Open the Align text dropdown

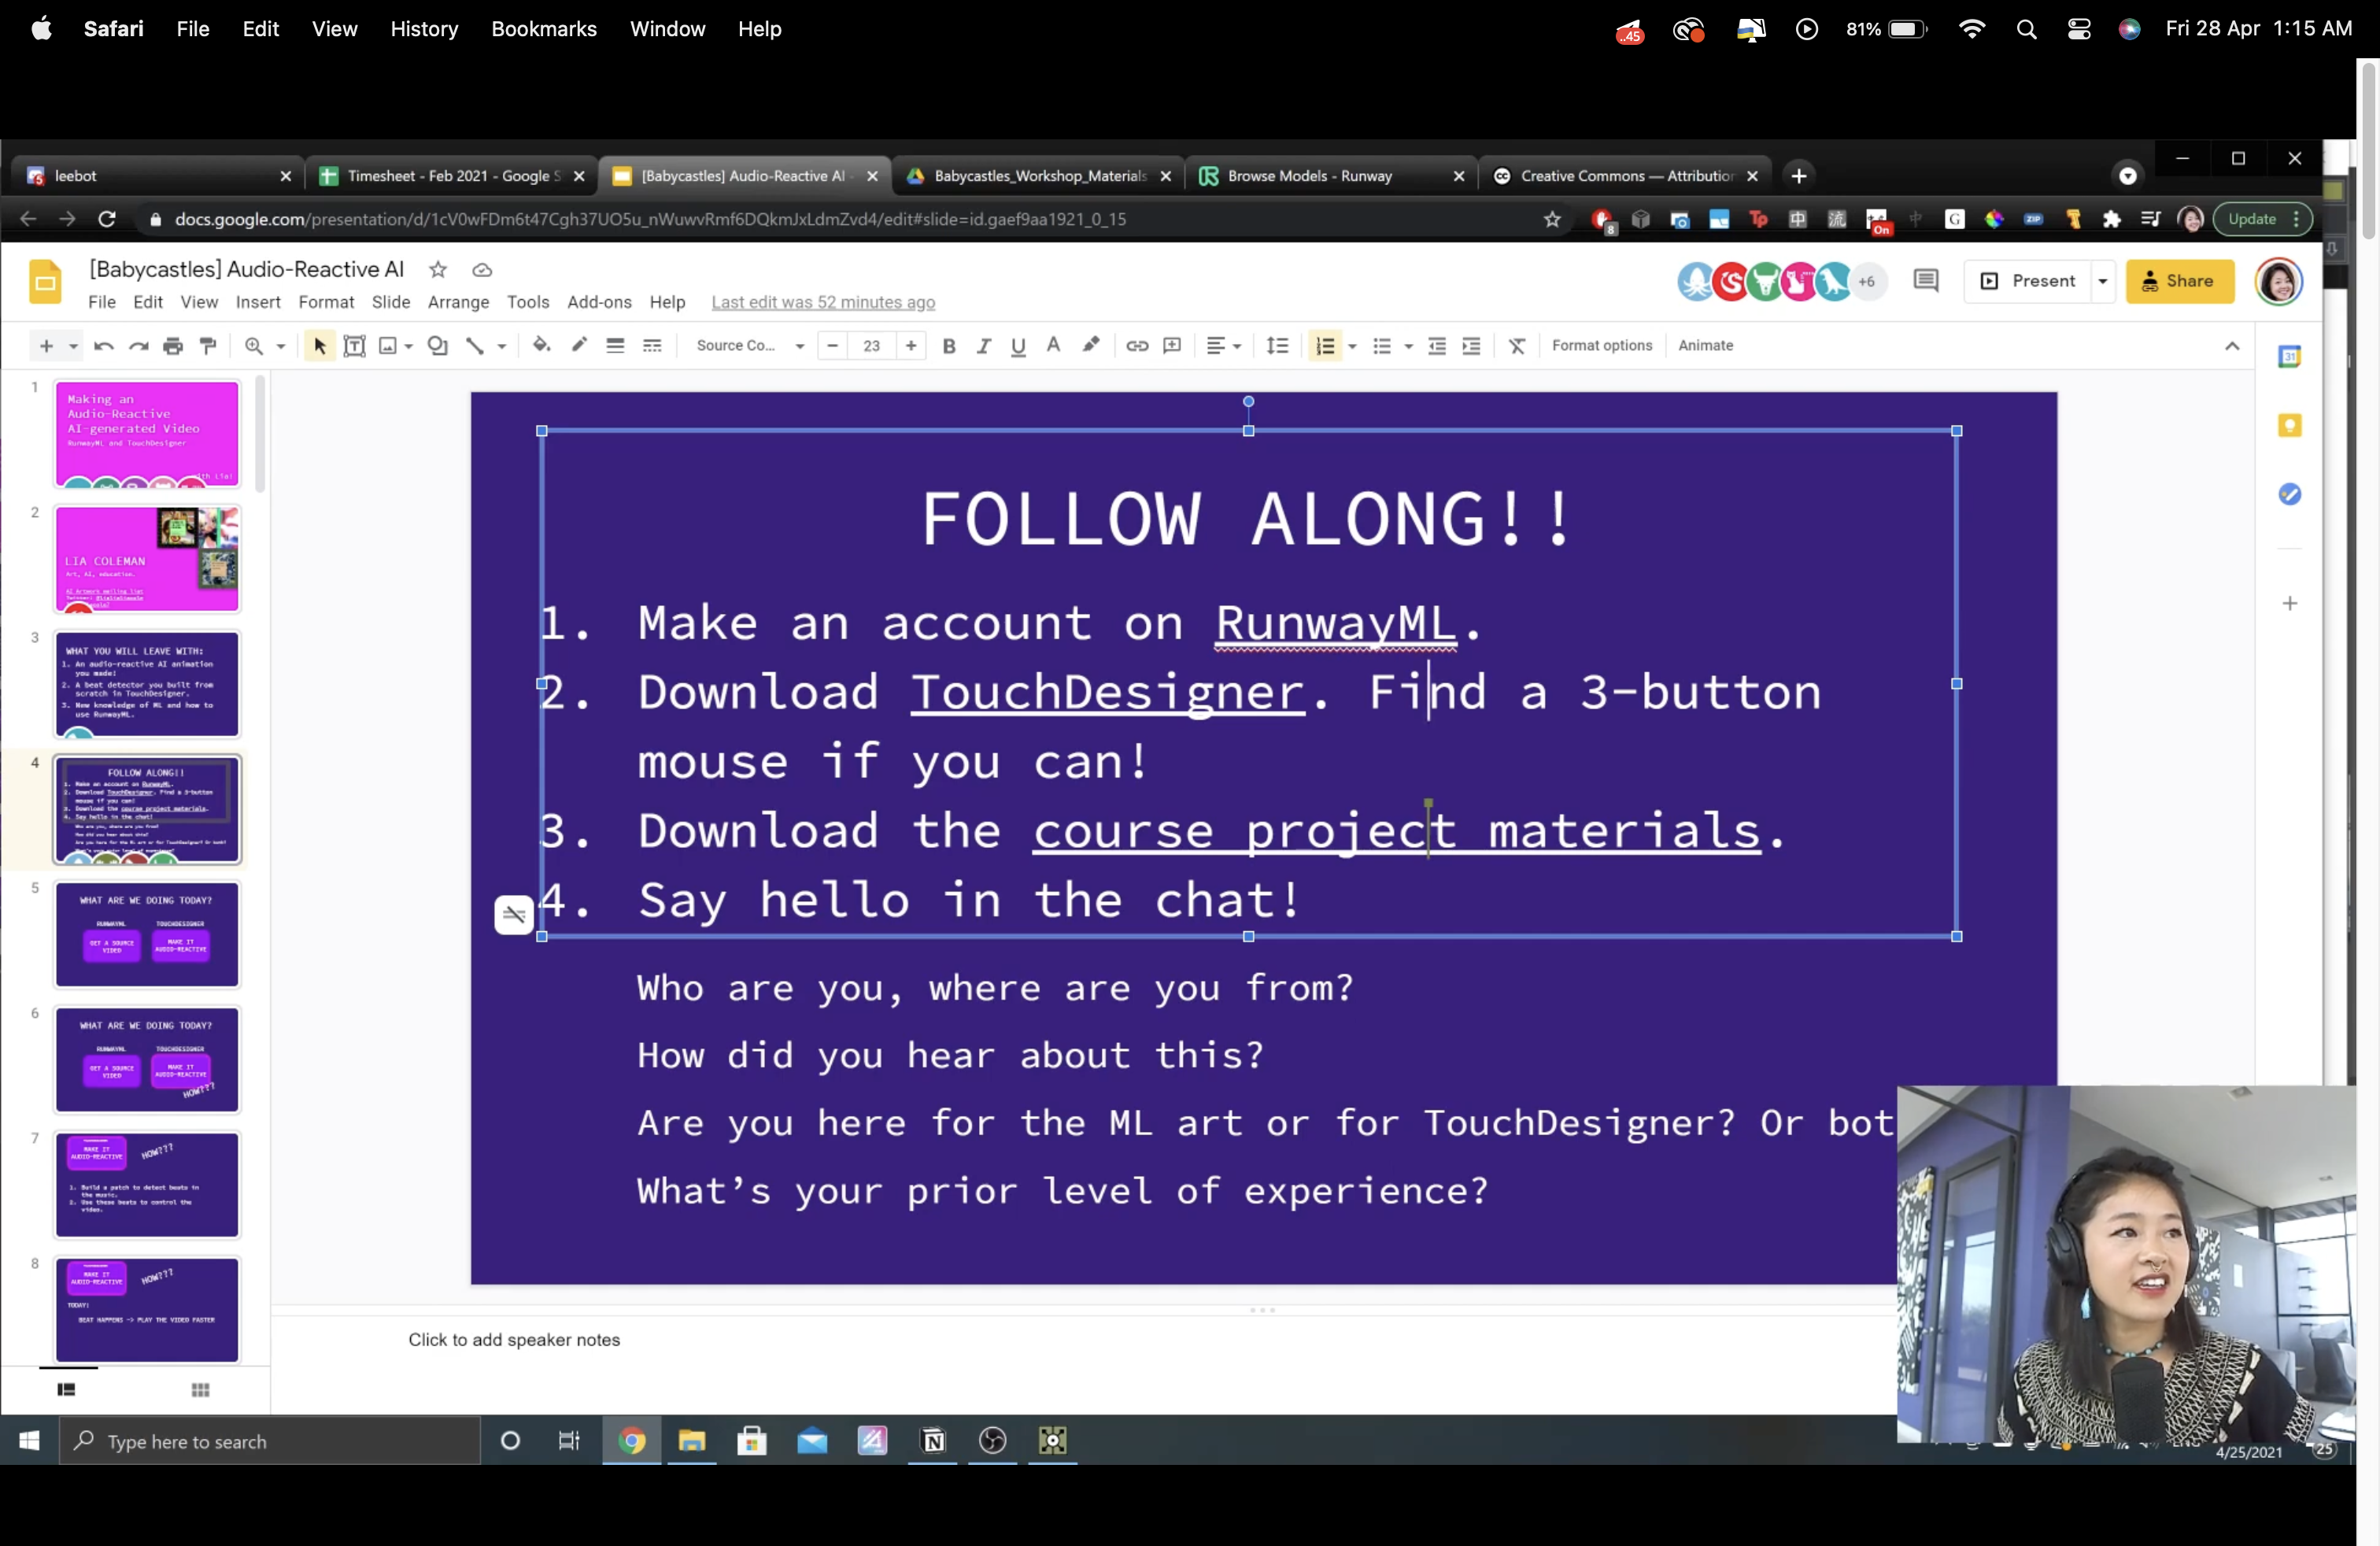(1223, 346)
